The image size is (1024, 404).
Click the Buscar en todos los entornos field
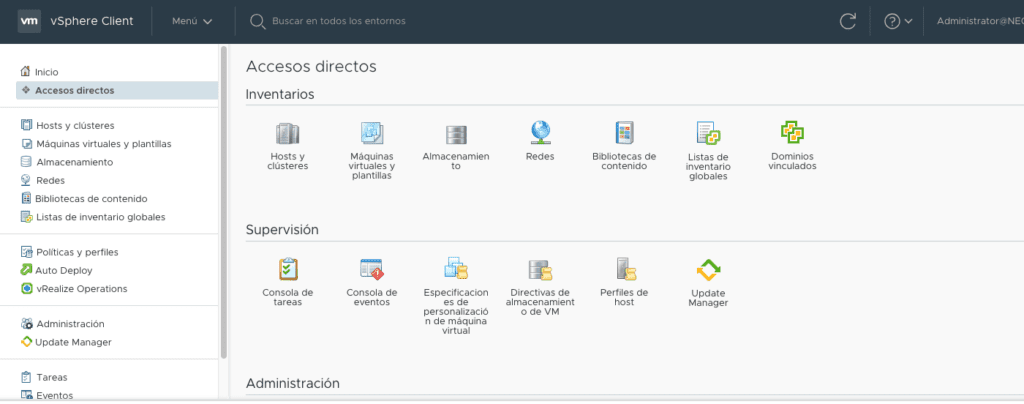[338, 21]
